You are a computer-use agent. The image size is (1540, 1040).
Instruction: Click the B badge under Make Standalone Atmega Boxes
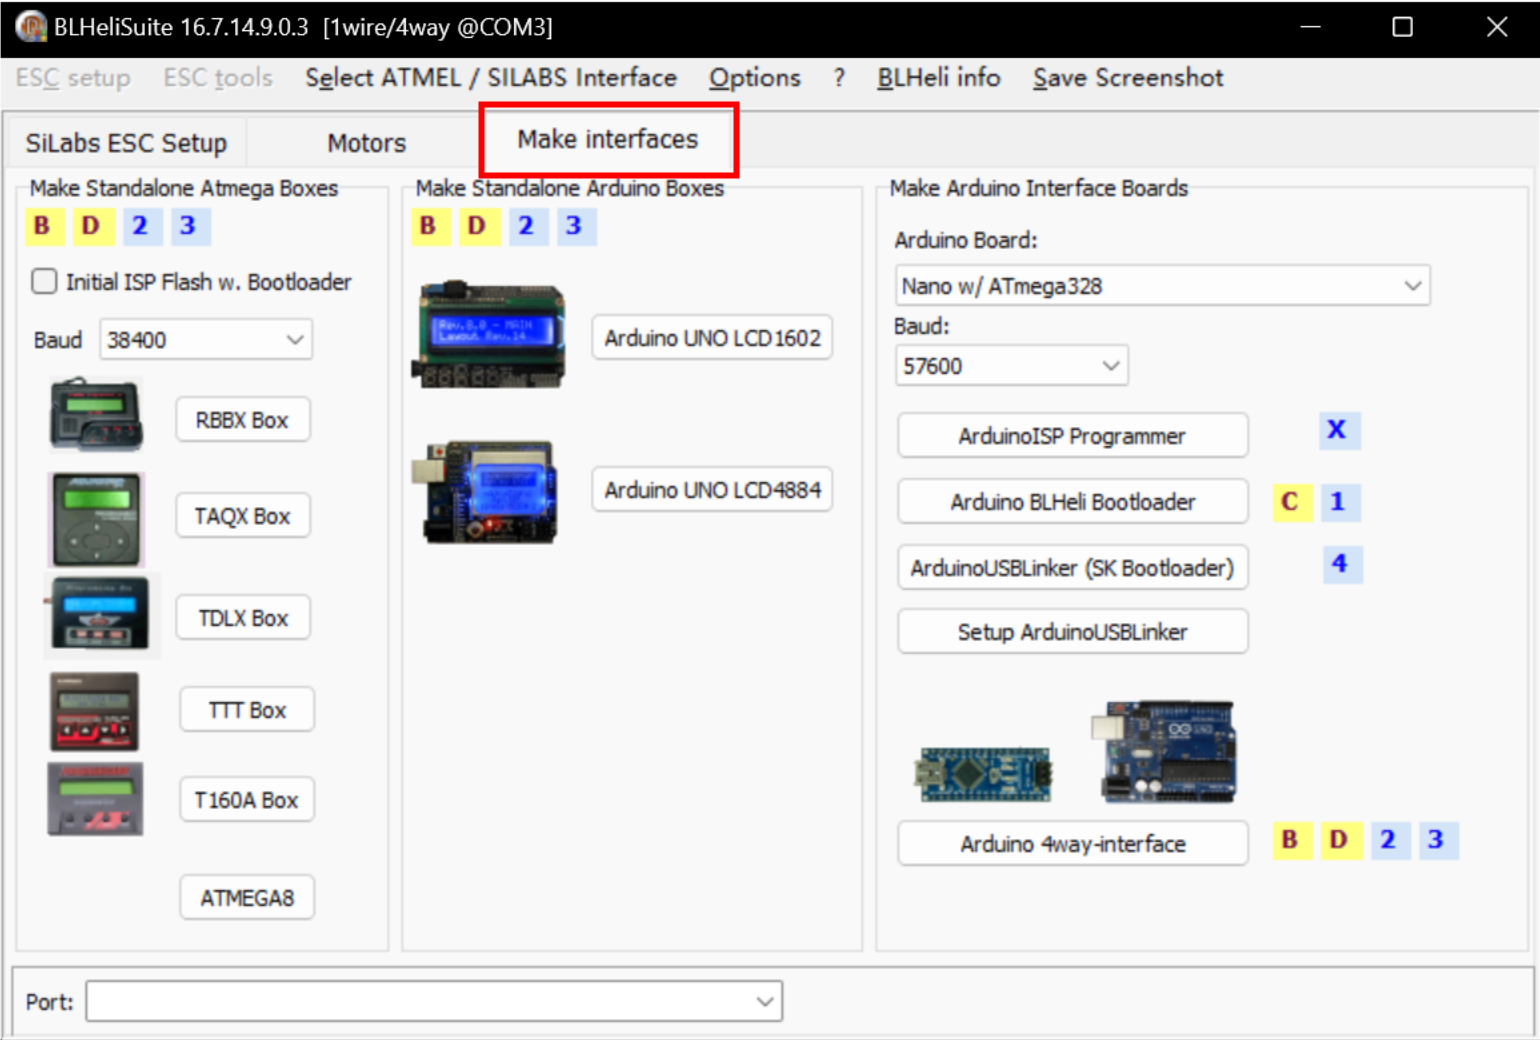point(43,226)
